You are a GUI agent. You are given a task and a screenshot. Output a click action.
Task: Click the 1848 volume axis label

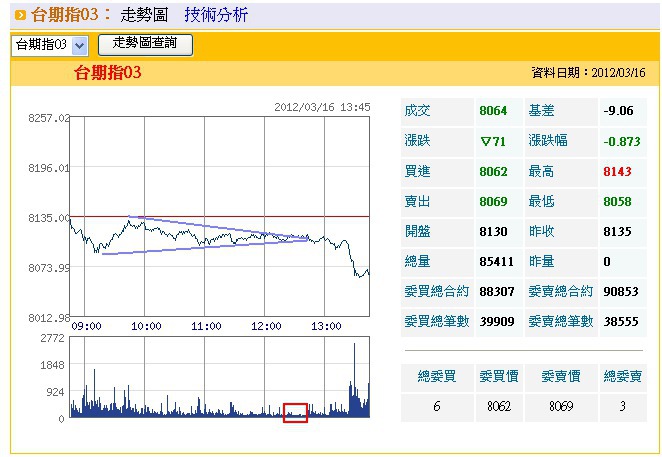click(x=53, y=365)
